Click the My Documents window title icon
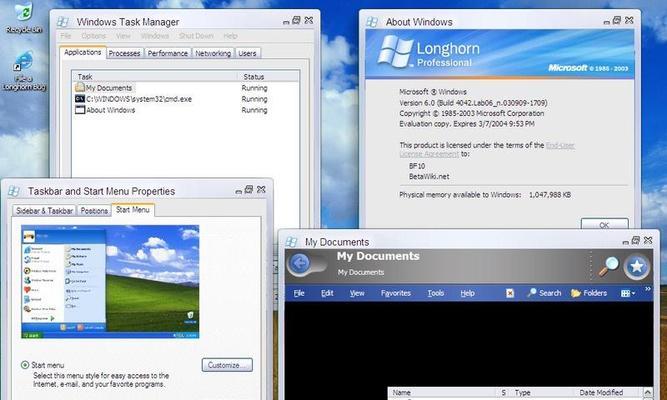The height and width of the screenshot is (400, 667). pyautogui.click(x=291, y=242)
